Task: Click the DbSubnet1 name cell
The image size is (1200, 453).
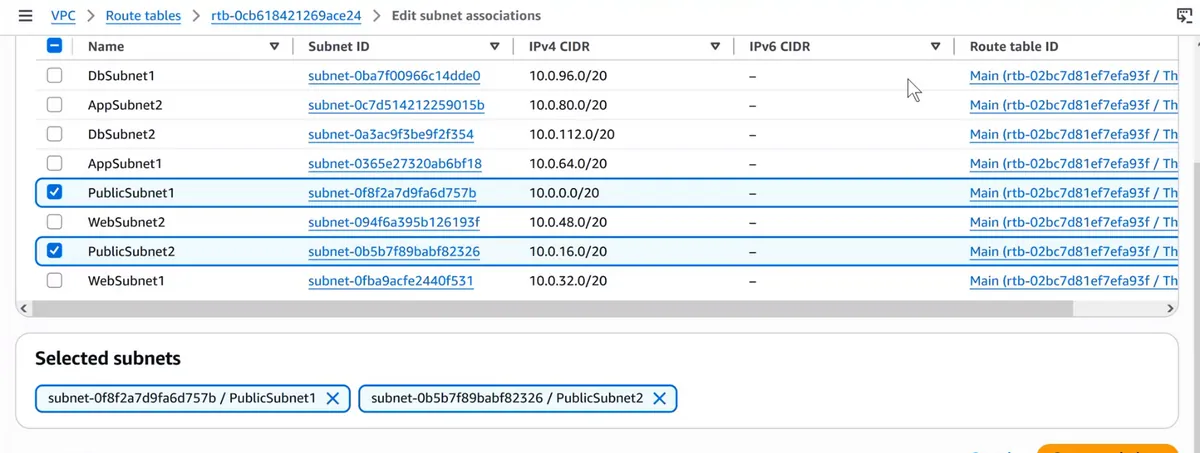Action: click(x=121, y=76)
